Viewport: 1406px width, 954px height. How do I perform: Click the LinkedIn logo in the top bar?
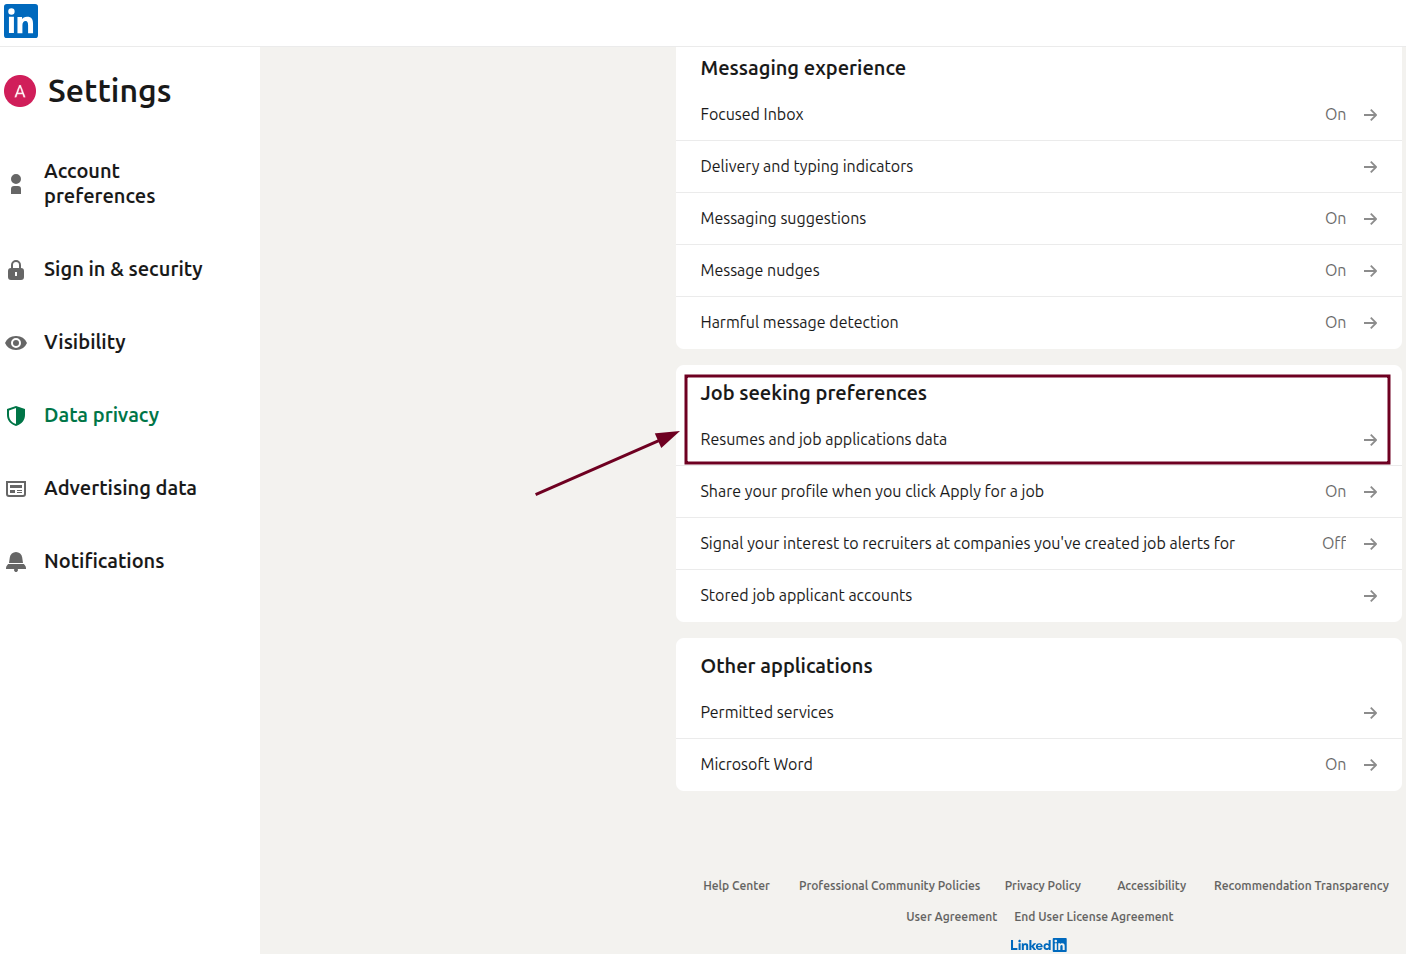click(20, 21)
